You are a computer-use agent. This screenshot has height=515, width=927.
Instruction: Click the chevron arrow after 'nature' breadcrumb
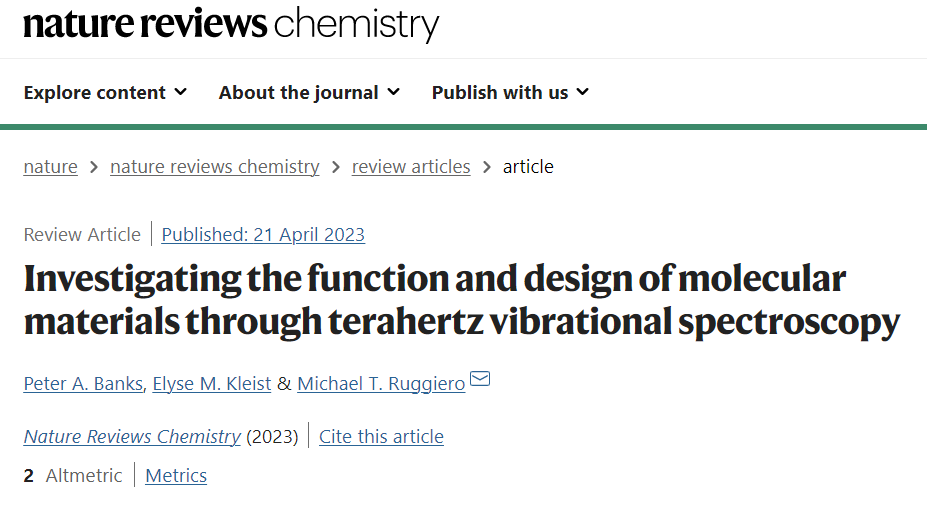coord(94,167)
